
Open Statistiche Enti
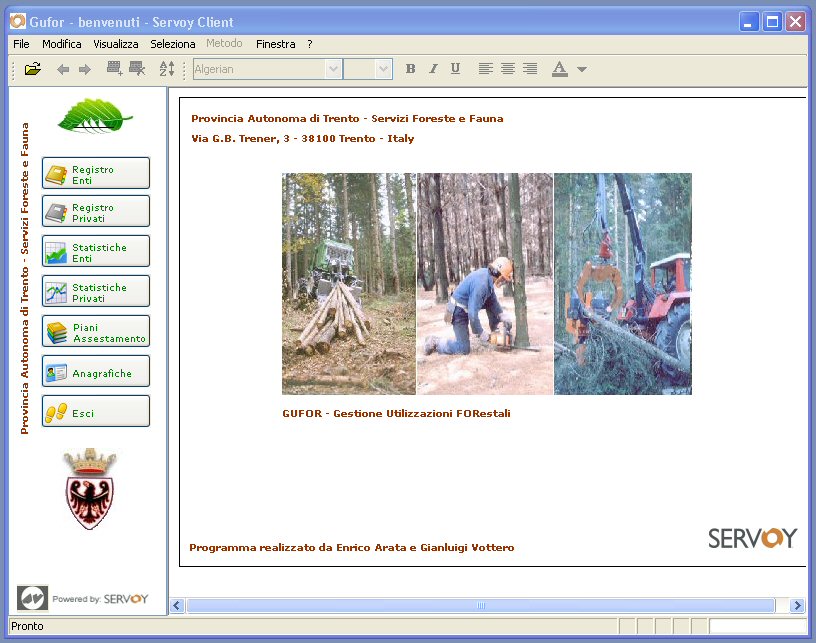click(96, 251)
